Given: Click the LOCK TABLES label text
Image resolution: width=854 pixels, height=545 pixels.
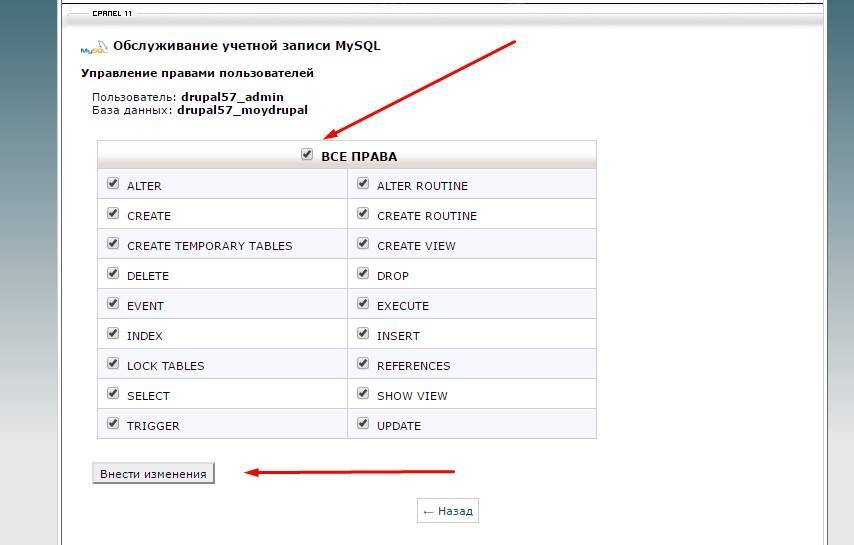Looking at the screenshot, I should [166, 366].
